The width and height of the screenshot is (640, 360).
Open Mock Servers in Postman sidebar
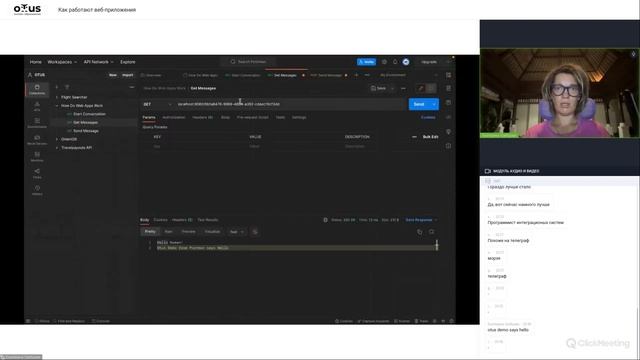point(37,140)
